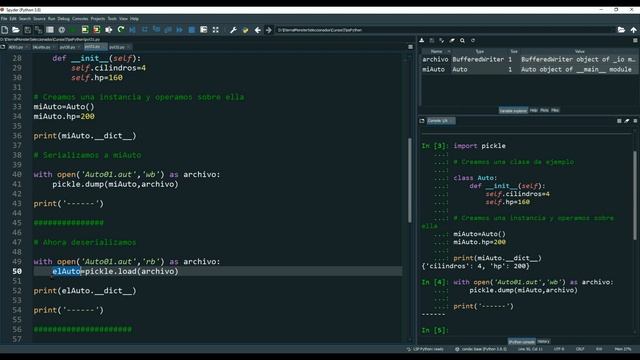Switch to the History bottom tab
Image resolution: width=640 pixels, height=360 pixels.
(x=543, y=341)
